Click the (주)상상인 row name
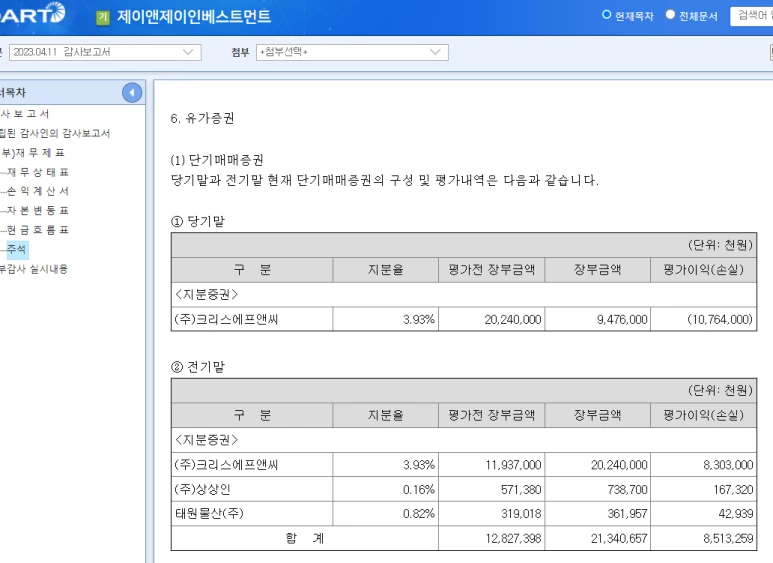Image resolution: width=773 pixels, height=563 pixels. 202,490
